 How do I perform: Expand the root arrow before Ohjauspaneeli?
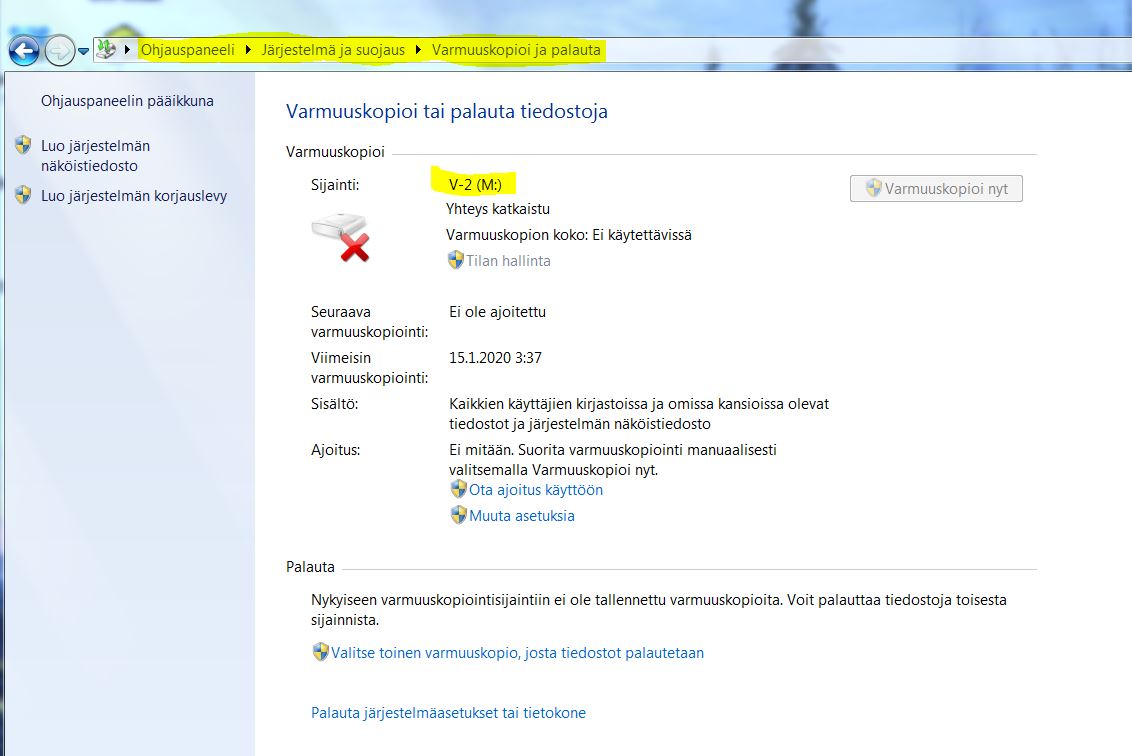tap(127, 50)
